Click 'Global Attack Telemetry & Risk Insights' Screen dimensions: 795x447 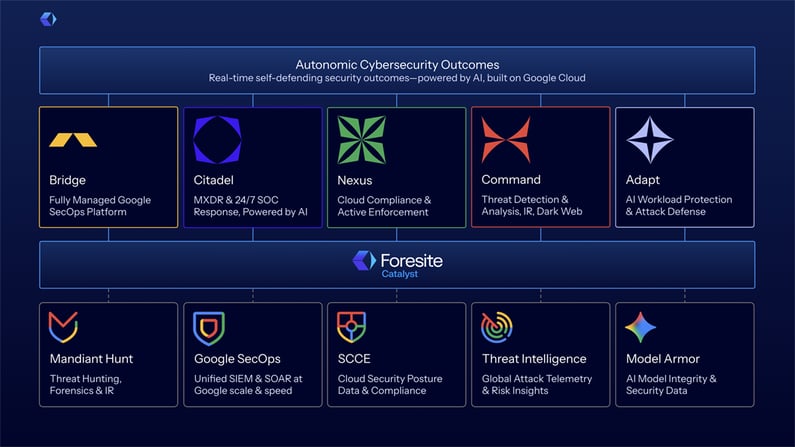537,385
